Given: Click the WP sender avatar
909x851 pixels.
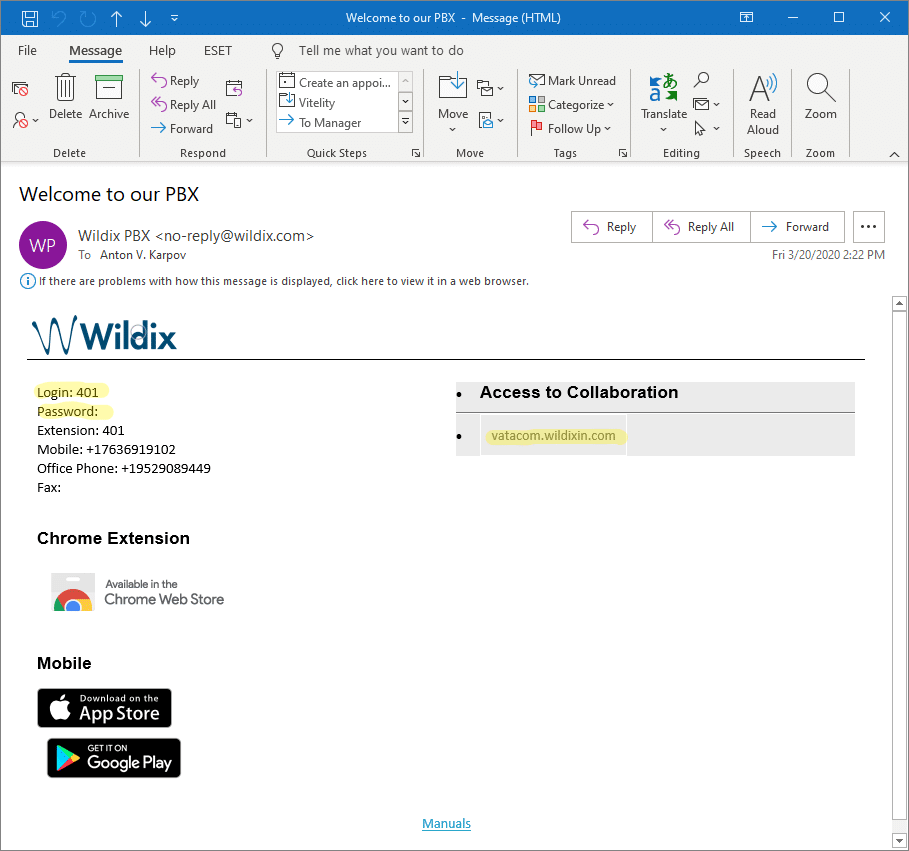Looking at the screenshot, I should pos(43,245).
